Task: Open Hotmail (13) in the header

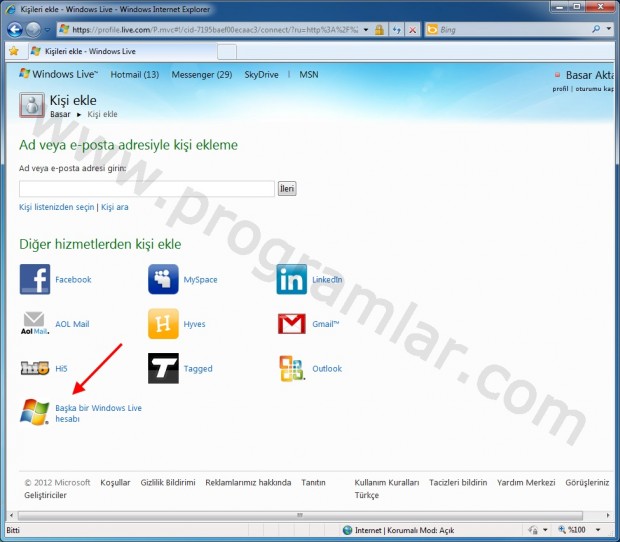Action: 135,75
